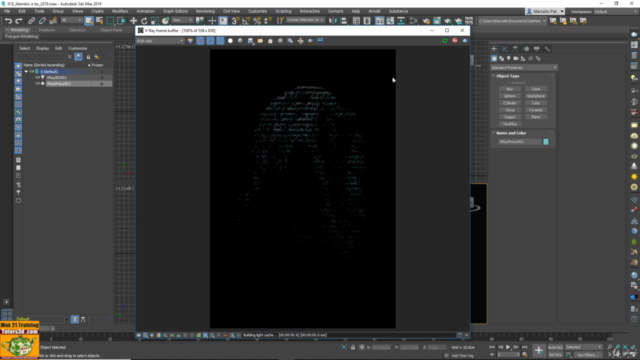This screenshot has width=640, height=360.
Task: Click the lock icon in Scene Explorer toolbar
Action: (88, 57)
